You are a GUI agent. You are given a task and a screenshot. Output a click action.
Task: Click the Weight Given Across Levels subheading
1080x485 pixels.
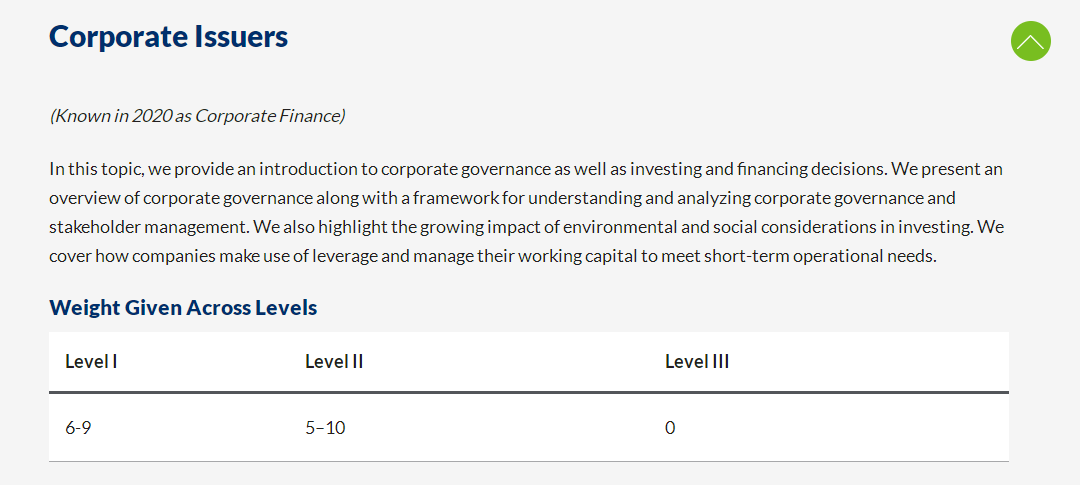tap(183, 307)
